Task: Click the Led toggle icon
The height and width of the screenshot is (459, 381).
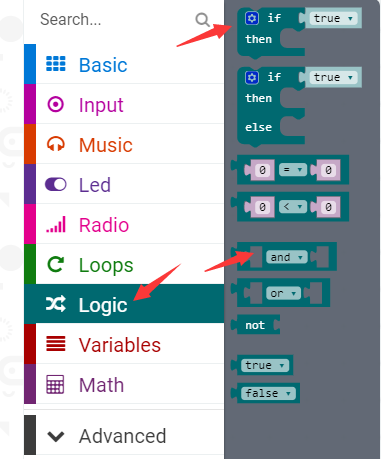Action: coord(56,184)
